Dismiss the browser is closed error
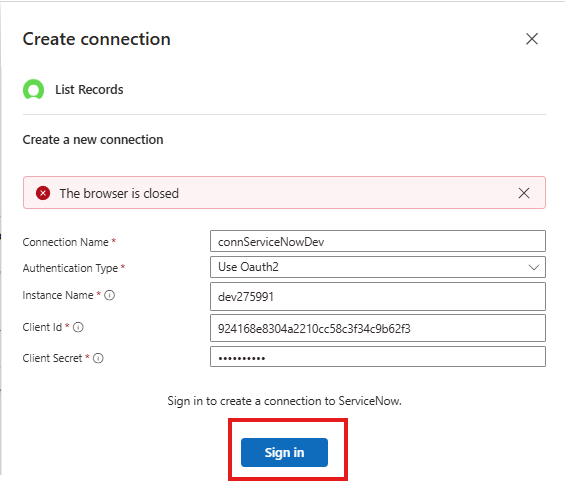 [524, 193]
